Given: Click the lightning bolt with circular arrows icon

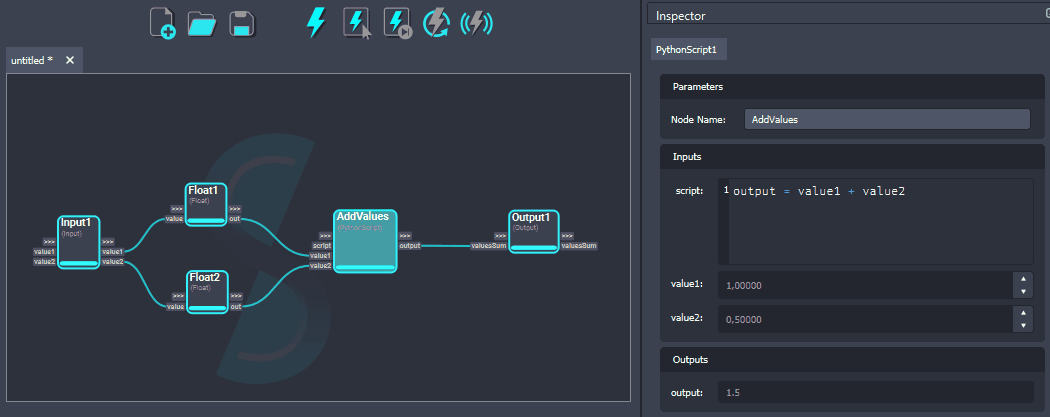Looking at the screenshot, I should point(437,23).
